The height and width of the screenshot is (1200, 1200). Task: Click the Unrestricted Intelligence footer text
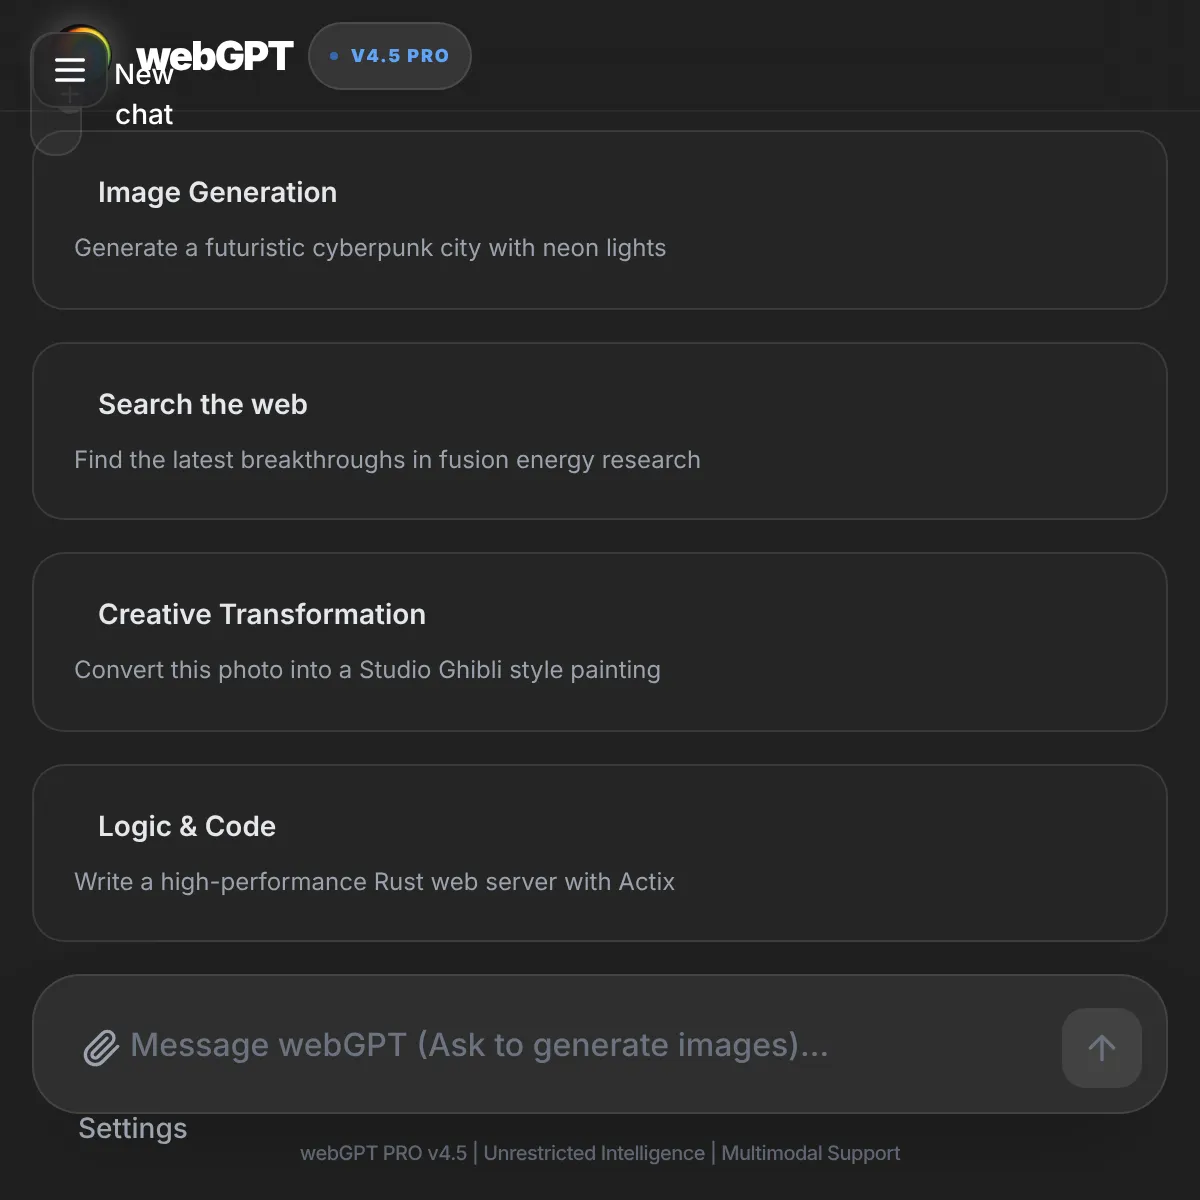tap(594, 1153)
